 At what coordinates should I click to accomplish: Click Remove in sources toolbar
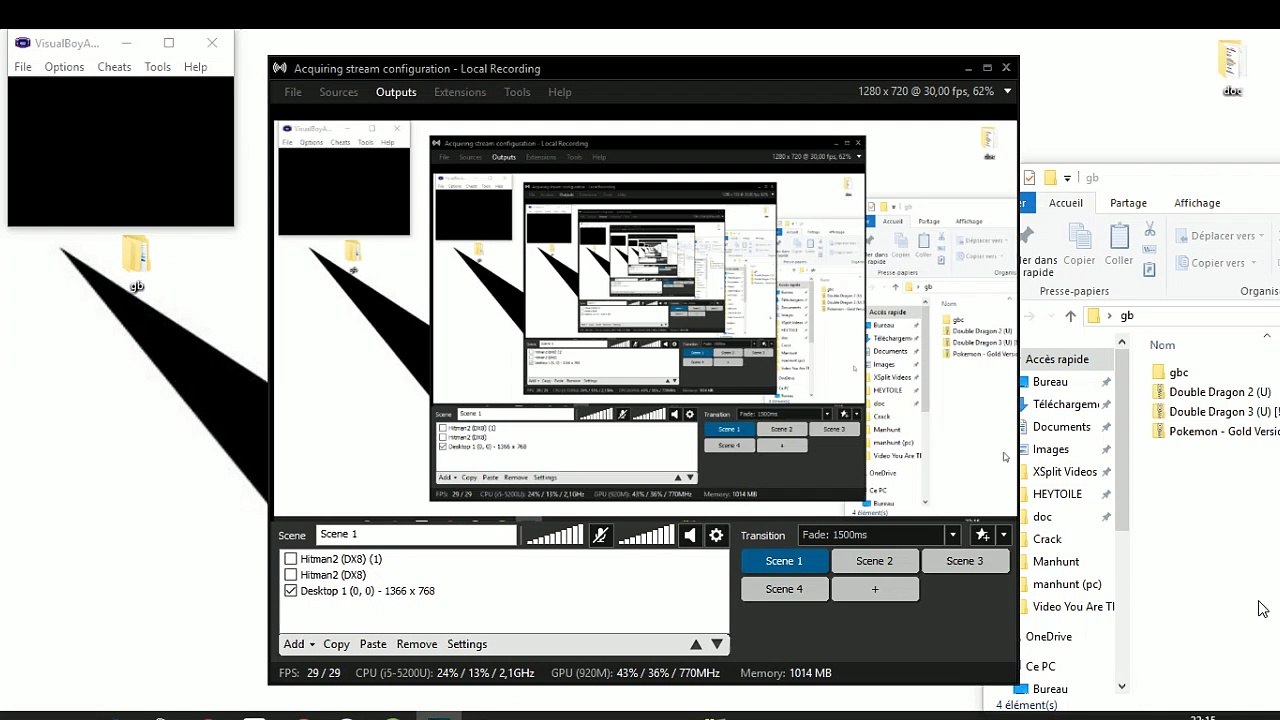click(417, 645)
